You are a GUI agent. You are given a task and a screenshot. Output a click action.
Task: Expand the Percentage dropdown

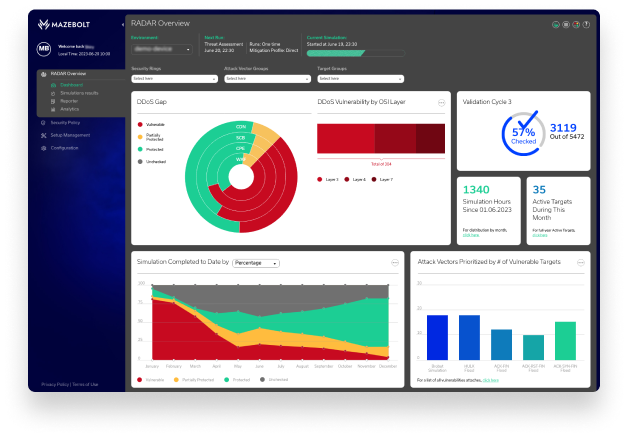coord(255,263)
